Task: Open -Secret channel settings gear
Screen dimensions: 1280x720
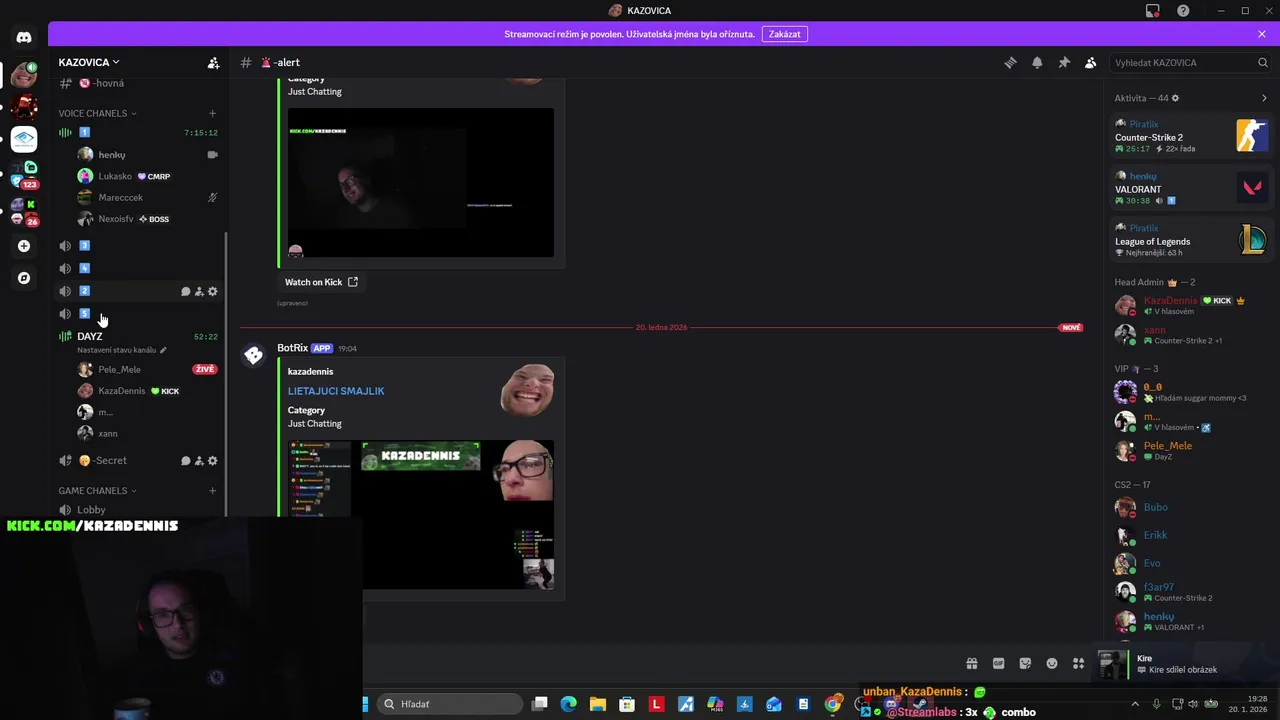Action: coord(212,461)
